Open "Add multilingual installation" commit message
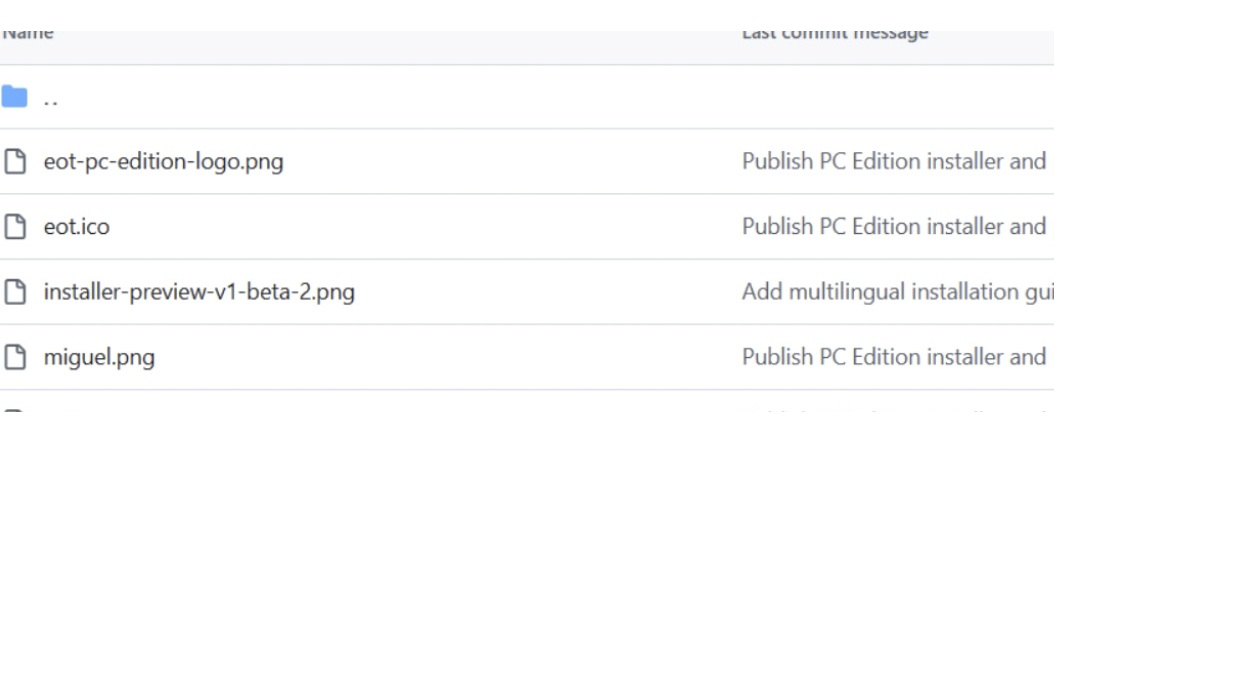 pyautogui.click(x=897, y=292)
